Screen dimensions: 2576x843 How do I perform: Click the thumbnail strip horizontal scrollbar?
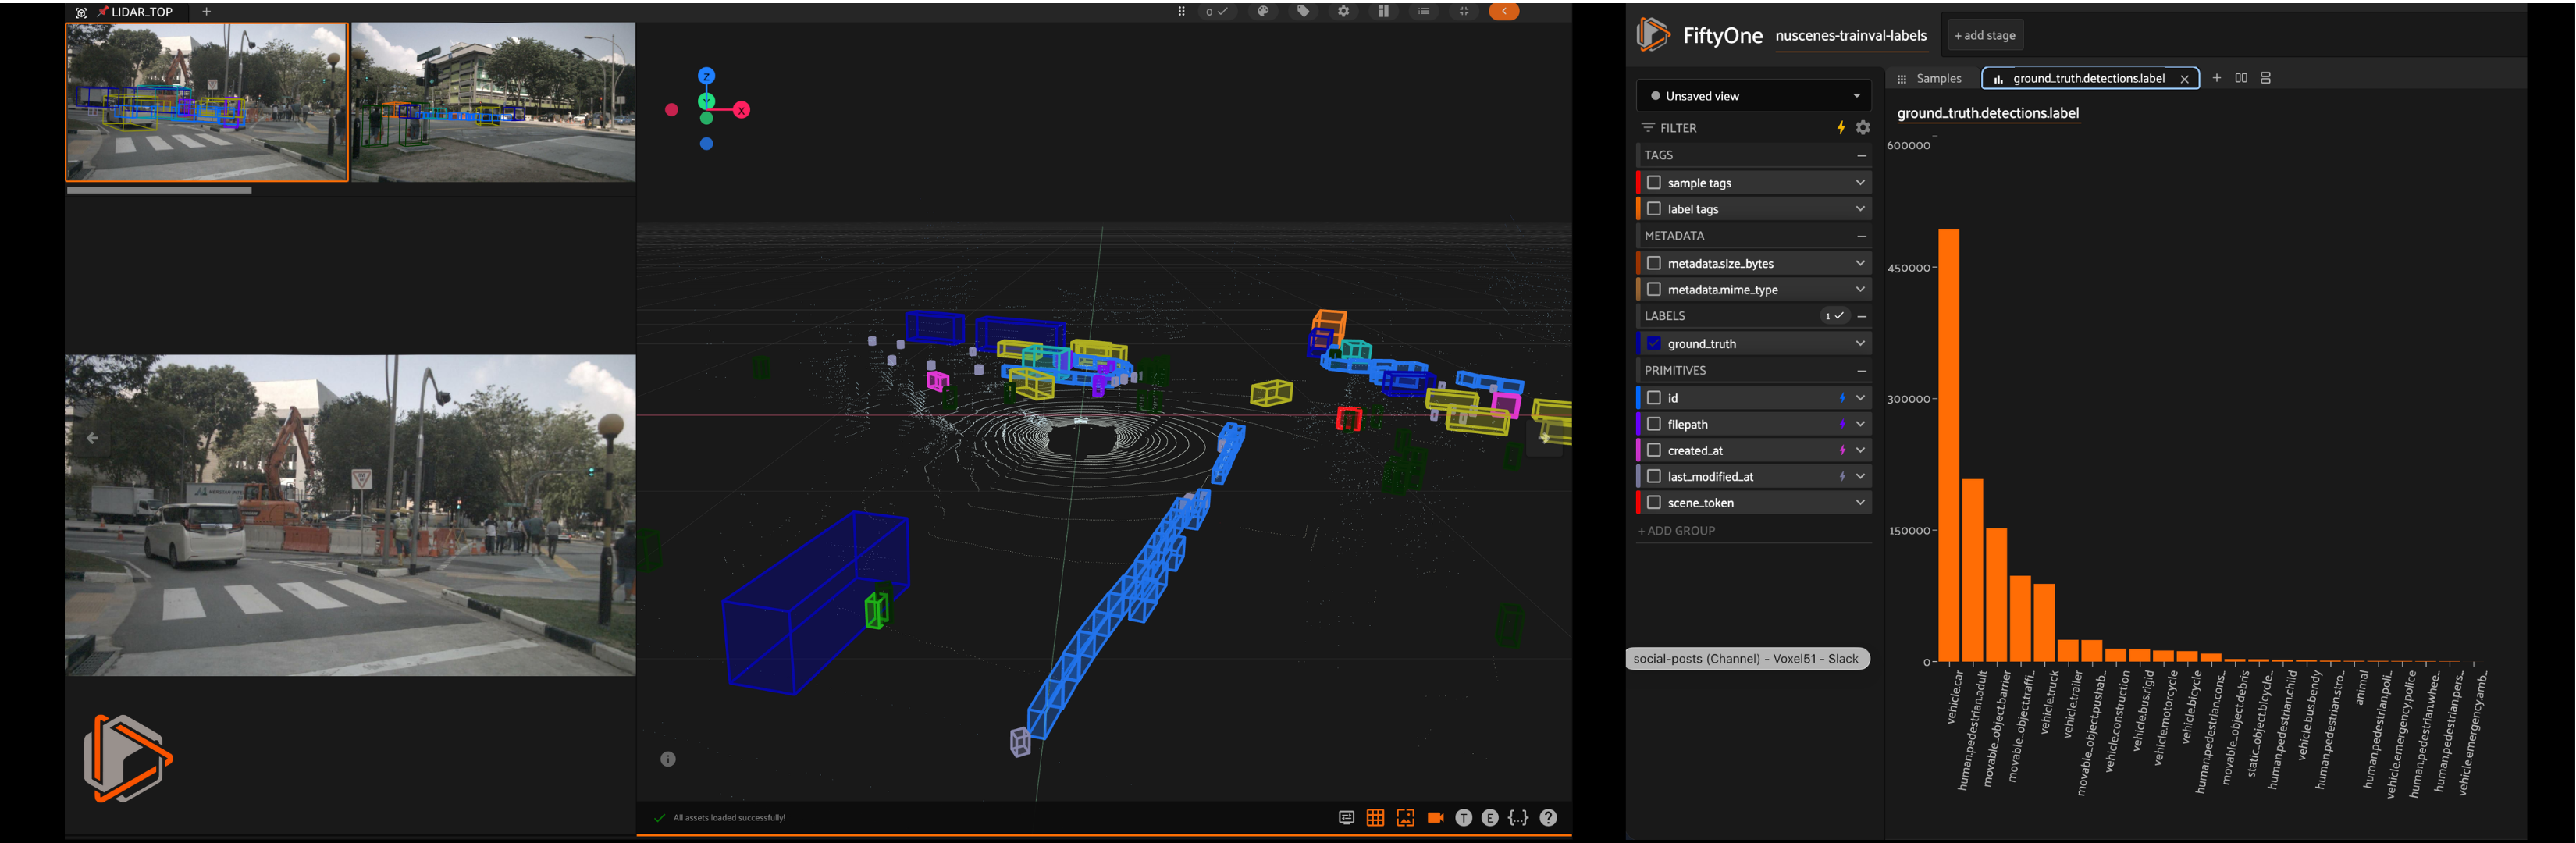[159, 189]
